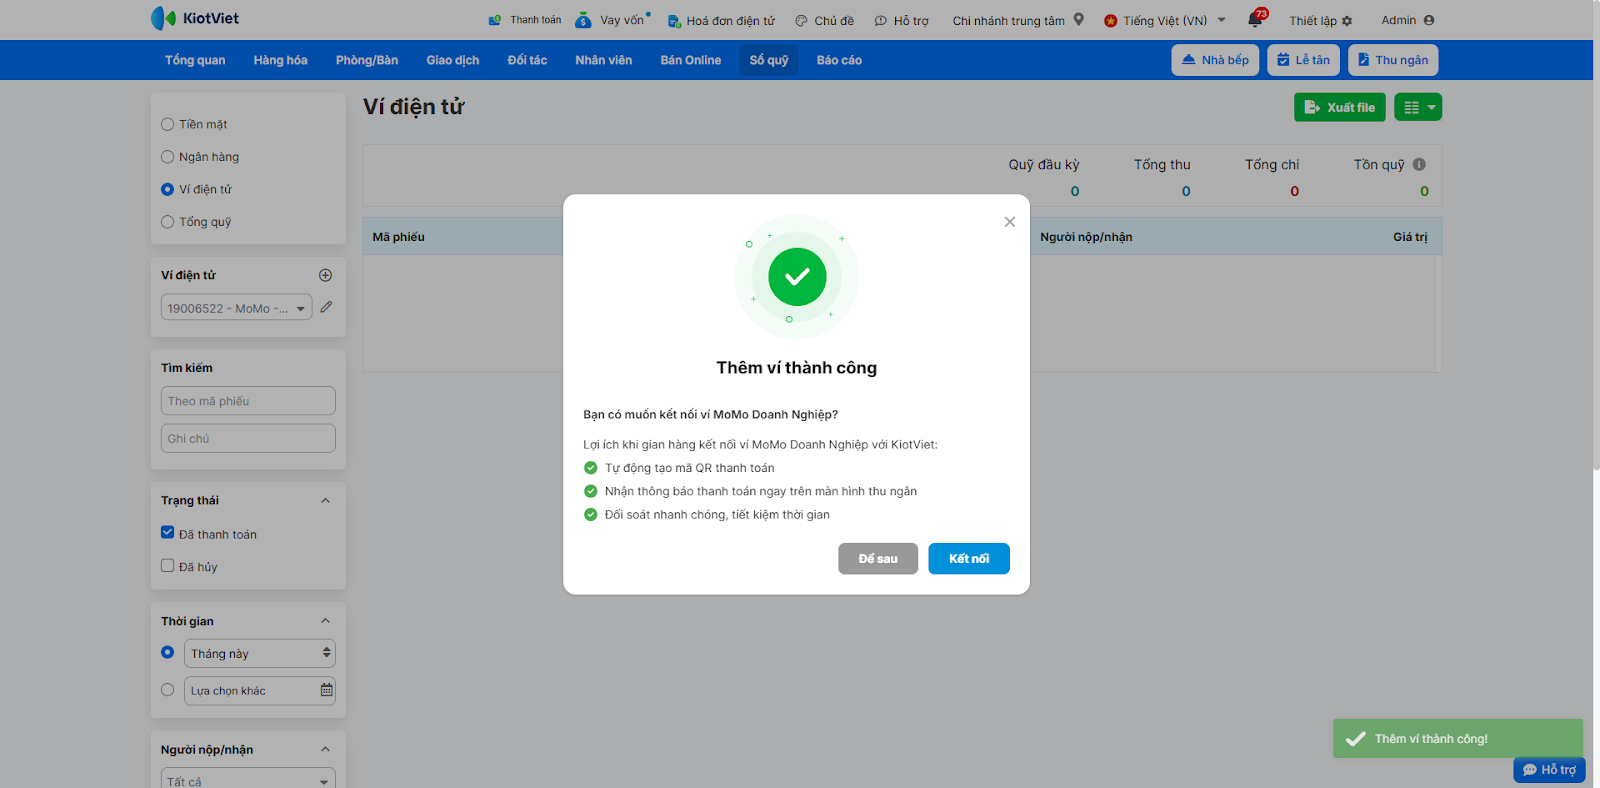1600x788 pixels.
Task: Open the column display options dropdown
Action: coord(1418,107)
